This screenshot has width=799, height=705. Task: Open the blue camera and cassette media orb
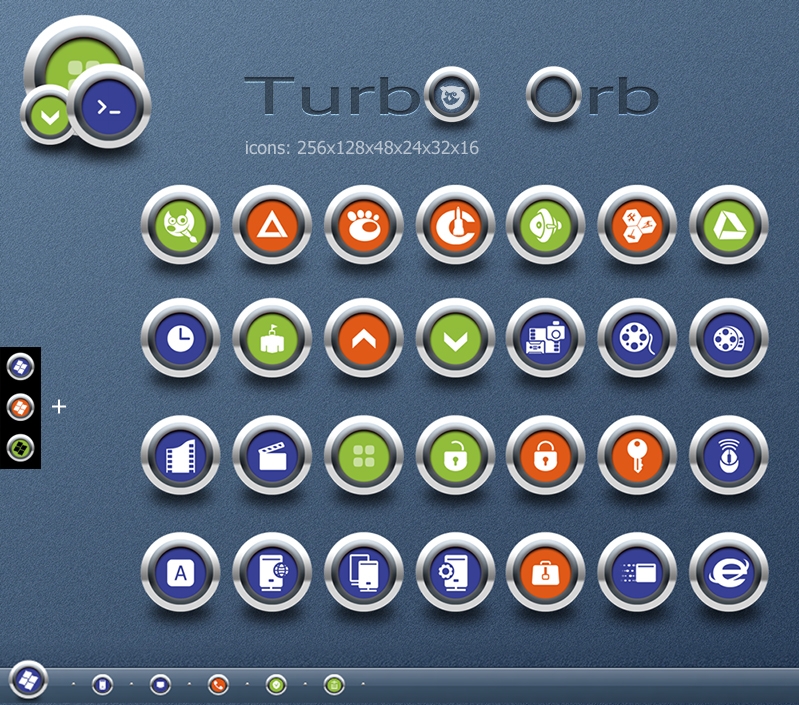pos(545,338)
